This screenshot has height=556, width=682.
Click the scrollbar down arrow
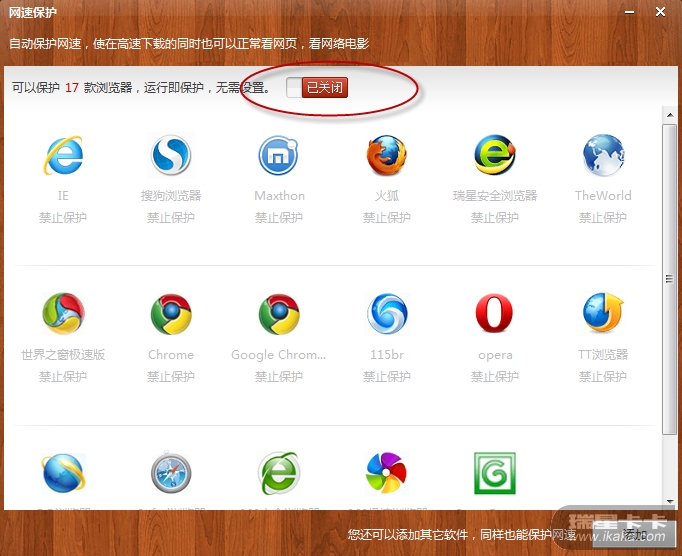tap(670, 501)
